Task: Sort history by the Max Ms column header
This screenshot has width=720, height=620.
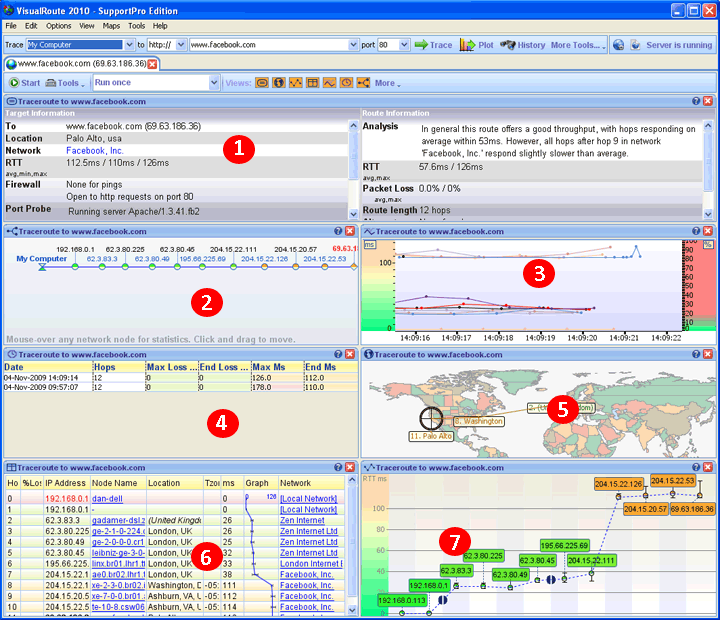Action: pyautogui.click(x=277, y=367)
